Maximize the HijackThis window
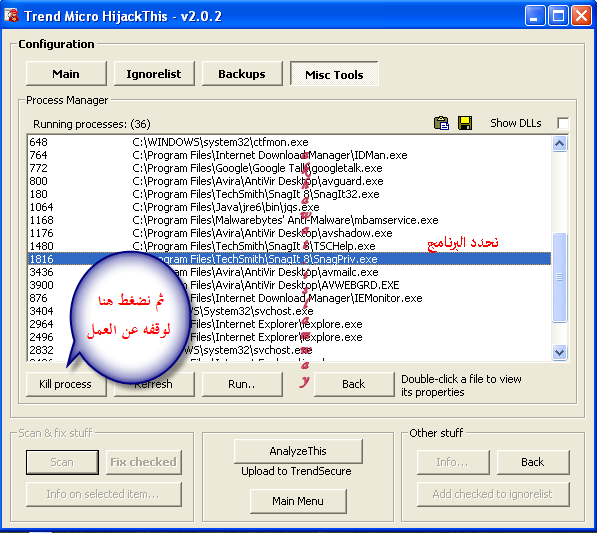 [558, 16]
